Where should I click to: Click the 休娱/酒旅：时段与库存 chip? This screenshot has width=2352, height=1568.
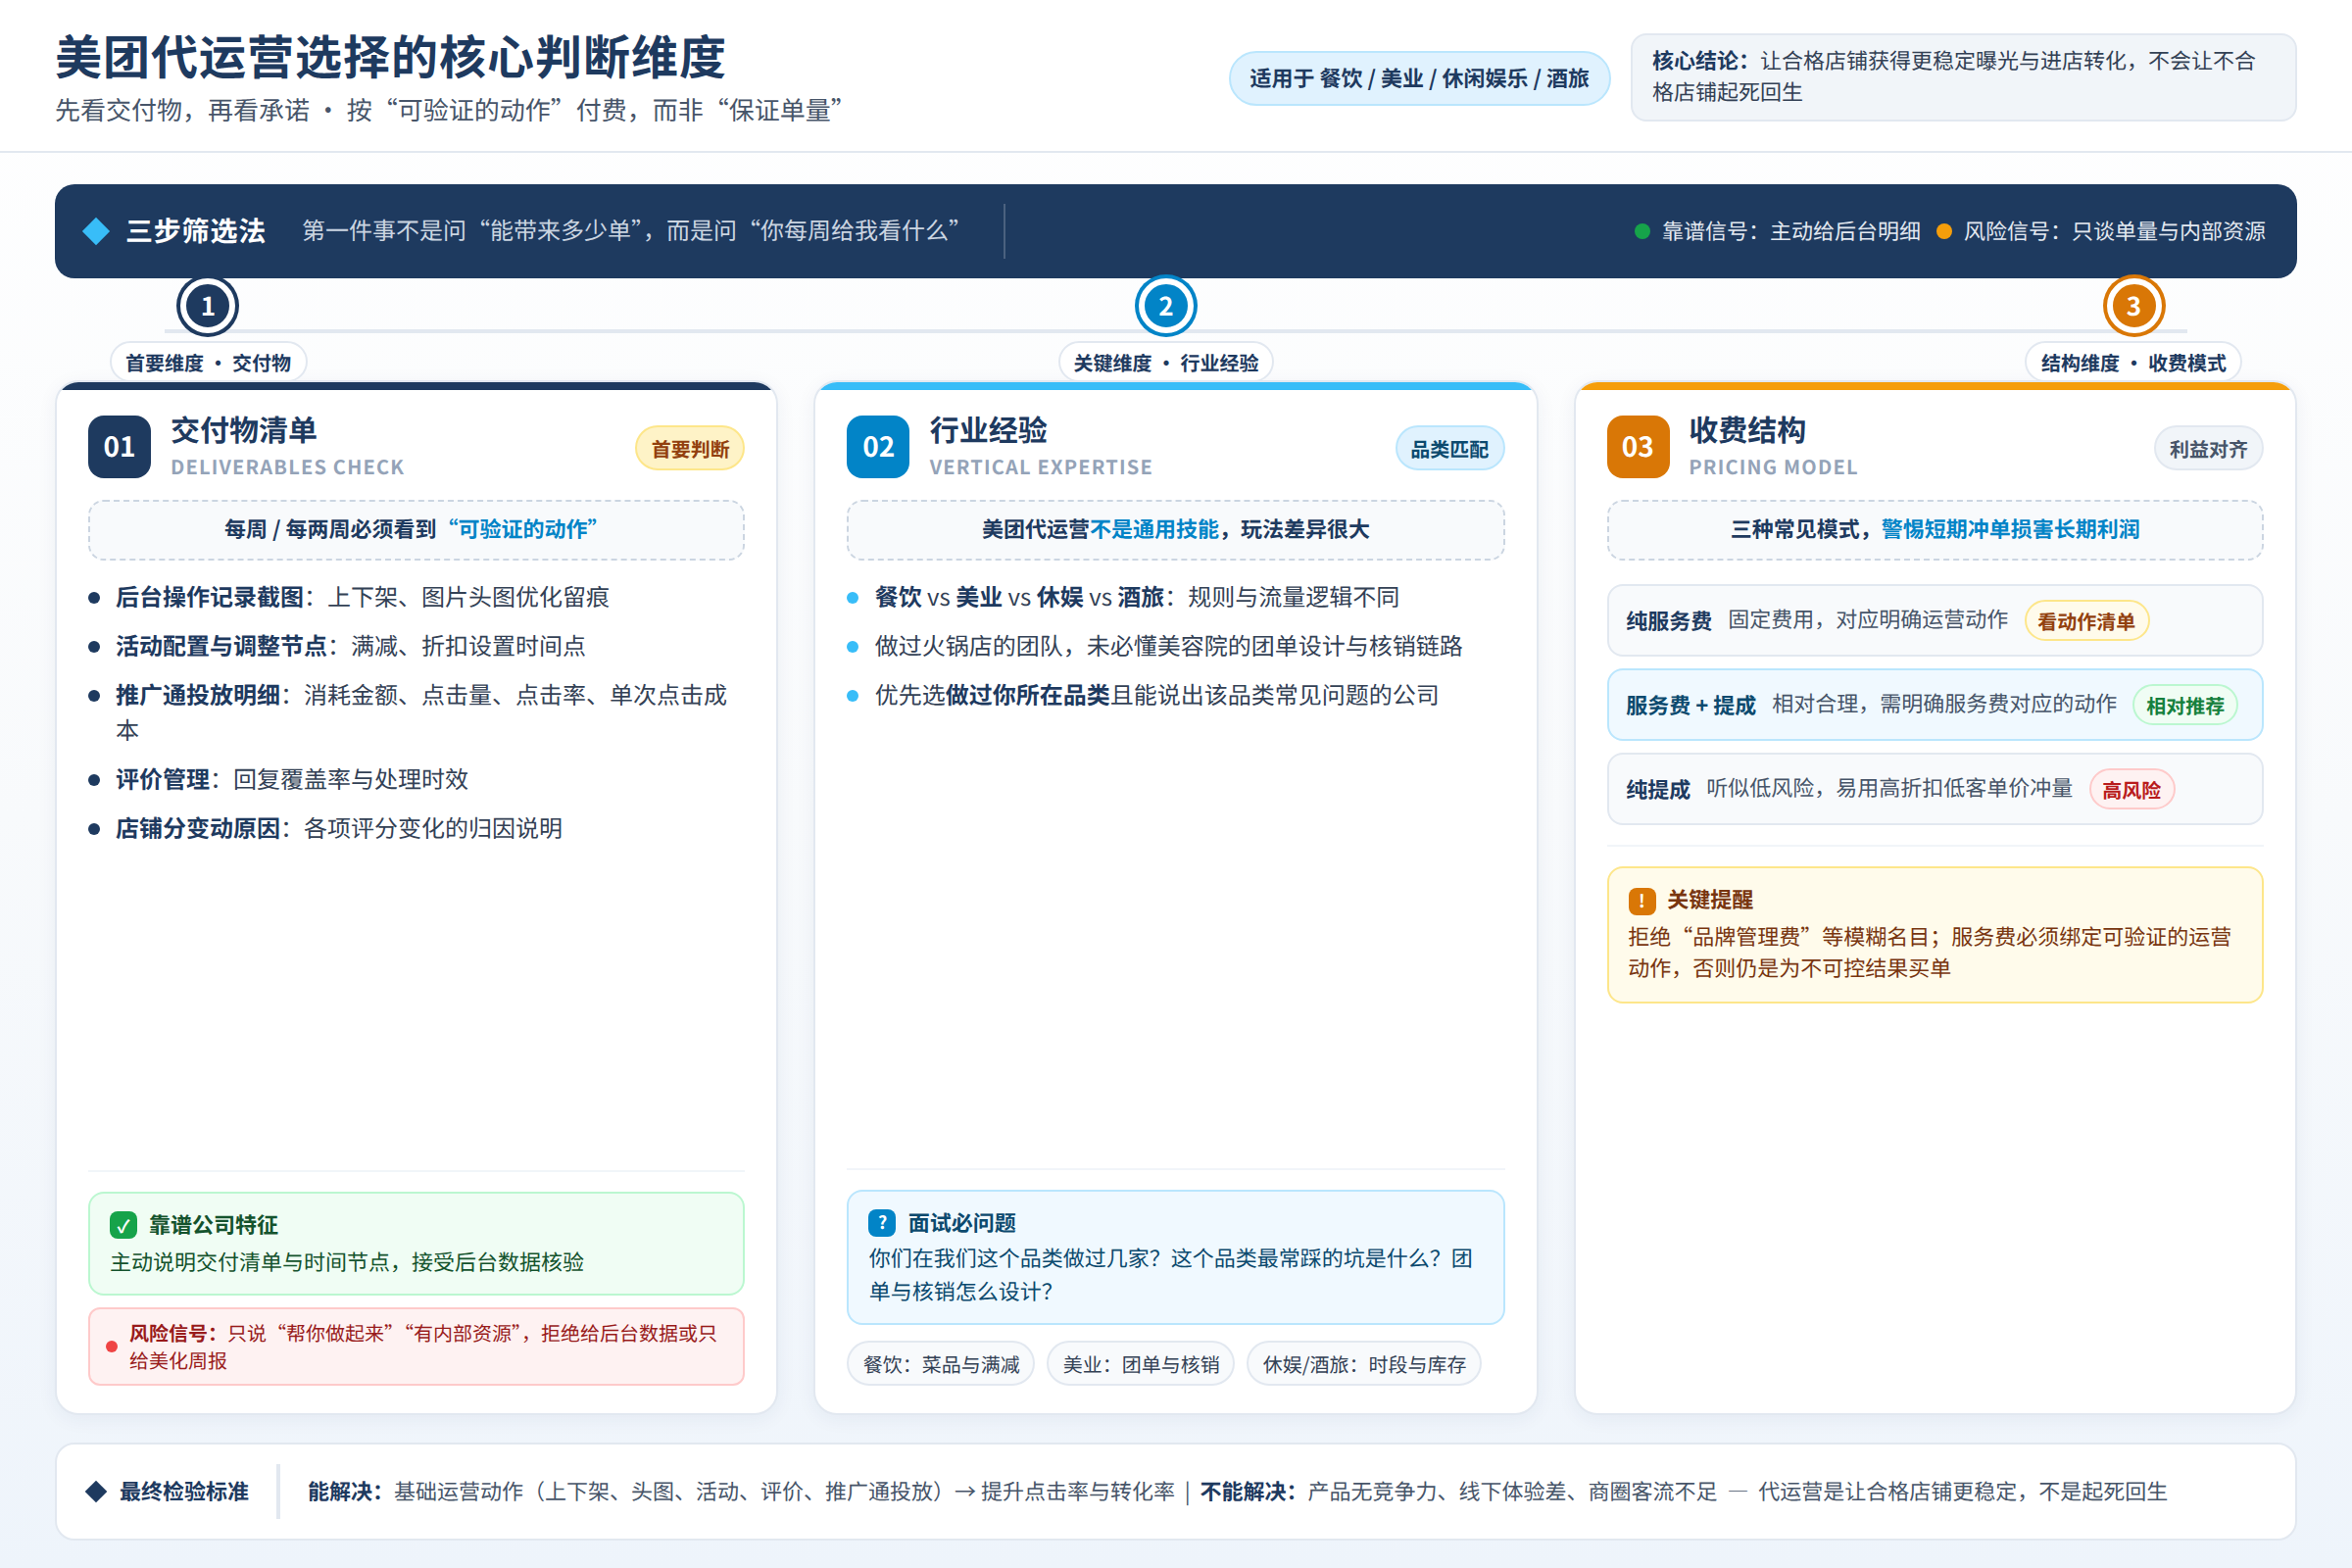click(x=1364, y=1364)
